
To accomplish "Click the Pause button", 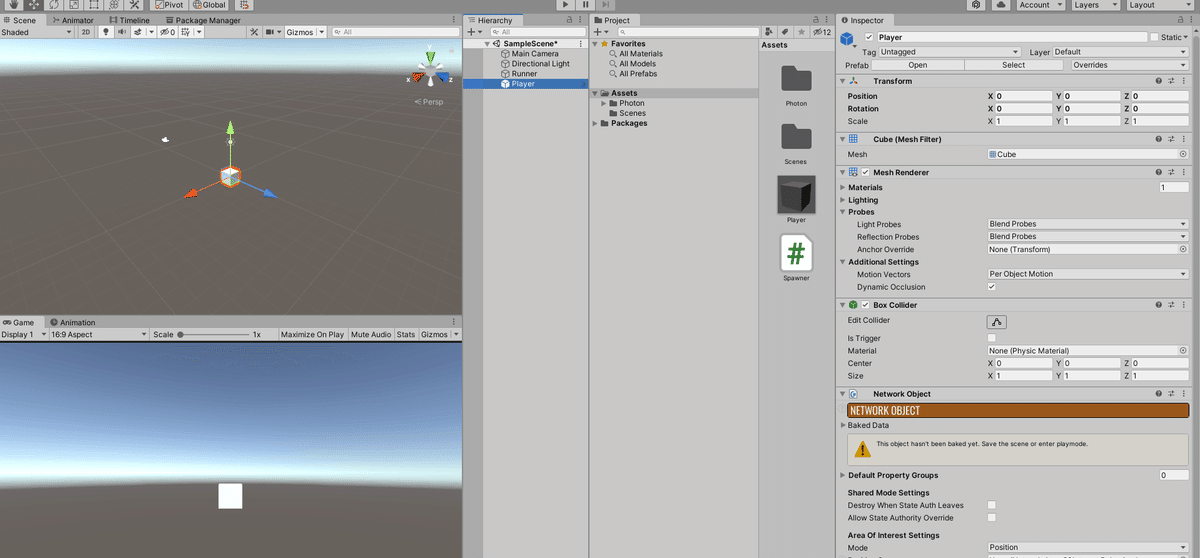I will click(x=586, y=5).
